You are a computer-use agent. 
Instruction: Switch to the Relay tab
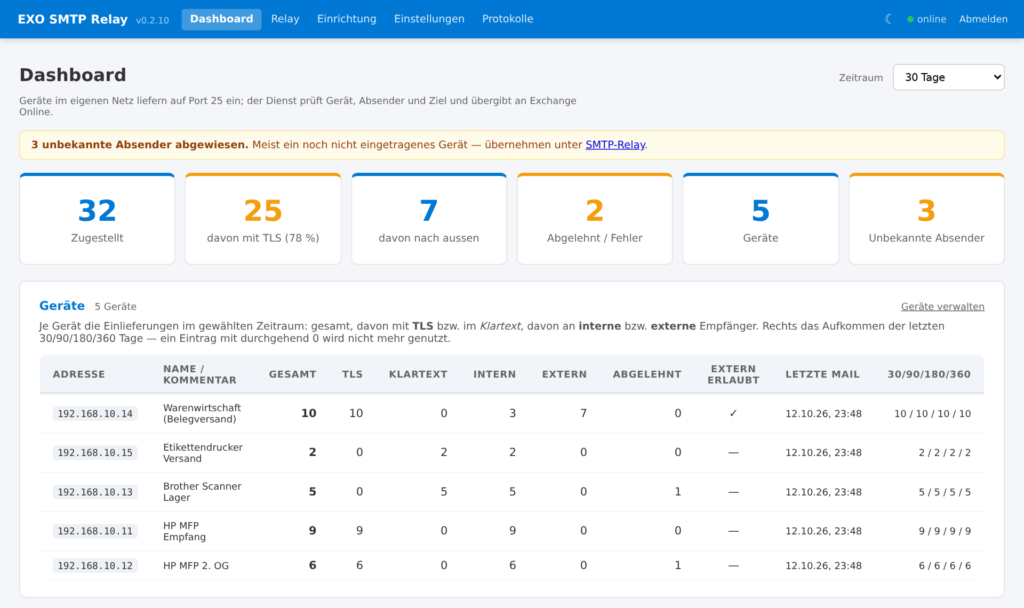click(x=285, y=19)
